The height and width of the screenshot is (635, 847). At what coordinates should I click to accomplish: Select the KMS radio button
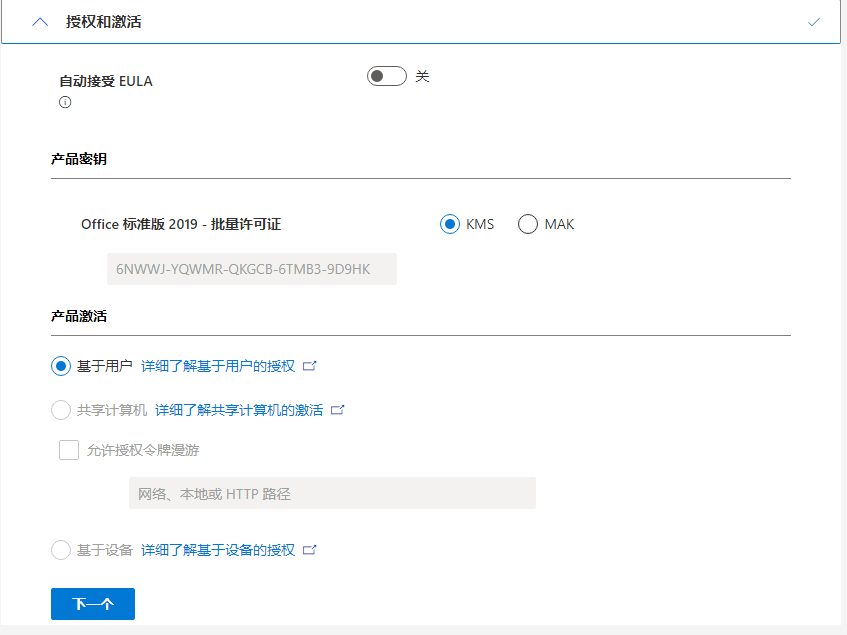449,224
